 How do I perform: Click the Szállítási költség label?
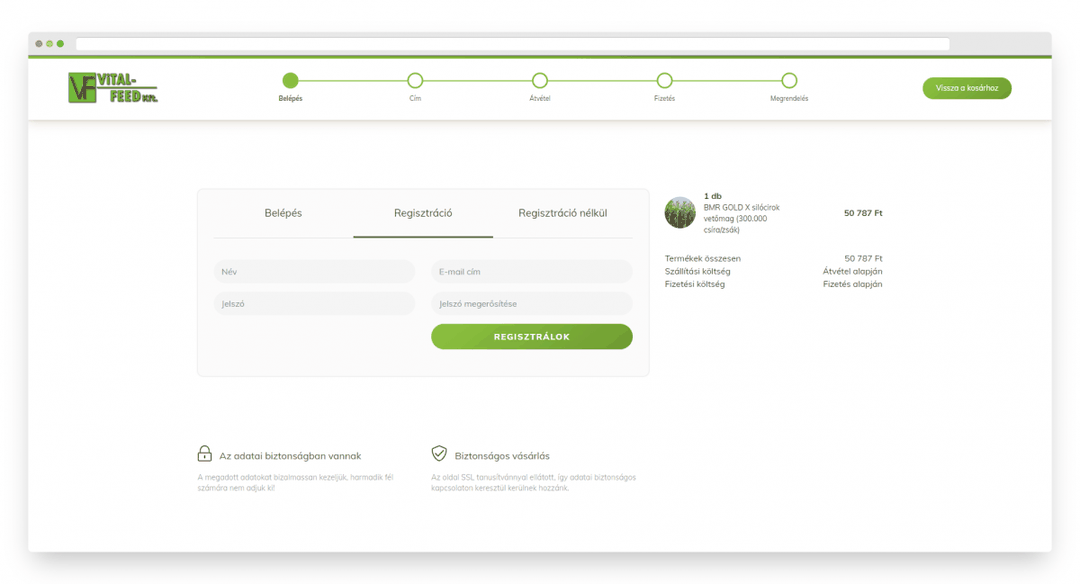point(697,271)
